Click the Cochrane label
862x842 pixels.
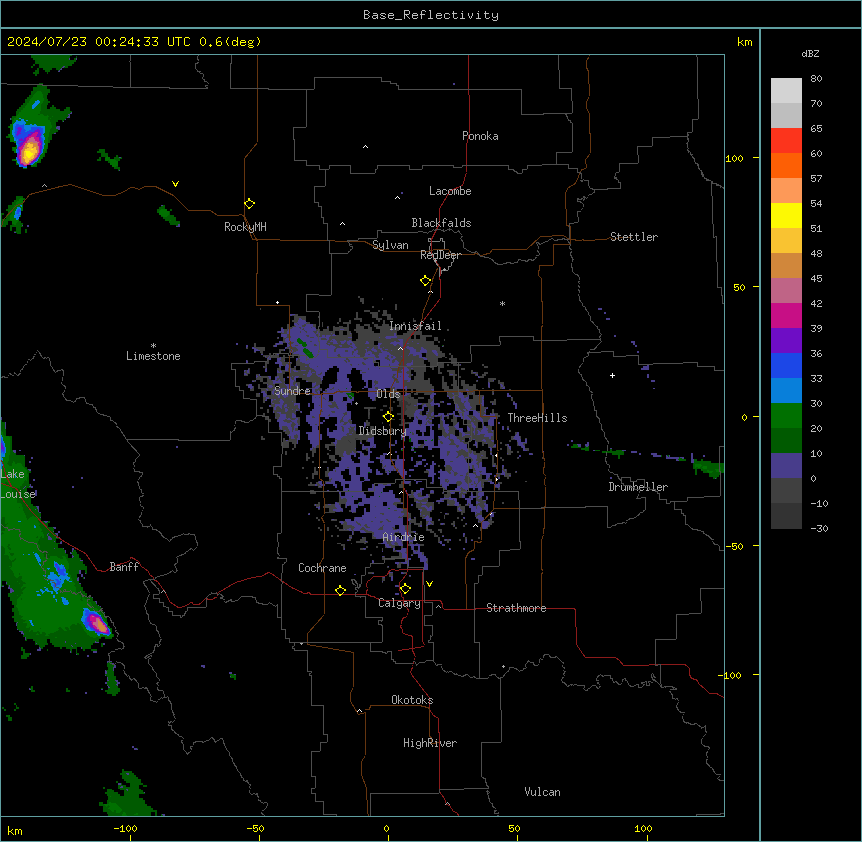point(322,568)
